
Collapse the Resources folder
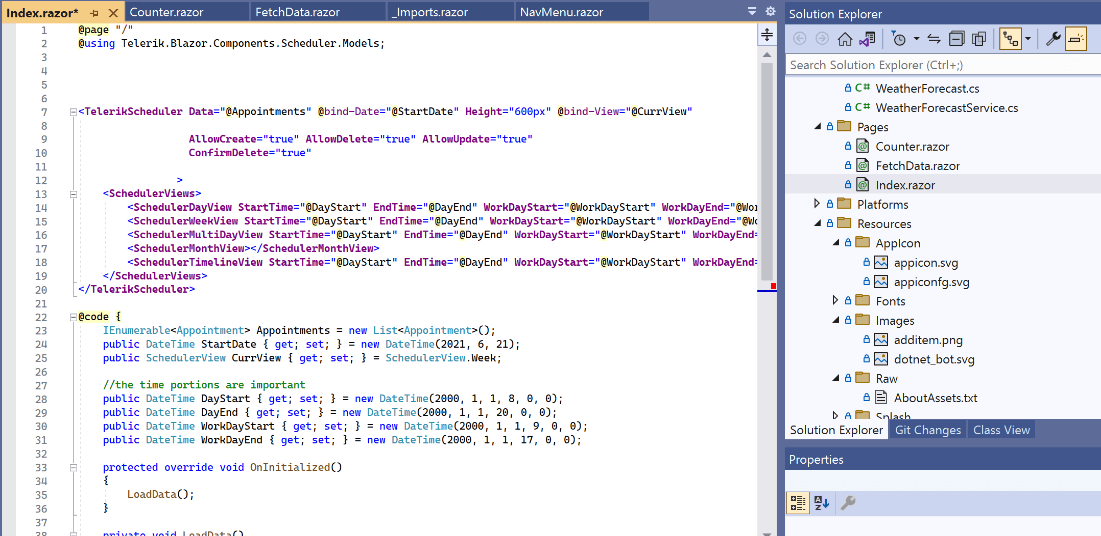(817, 223)
